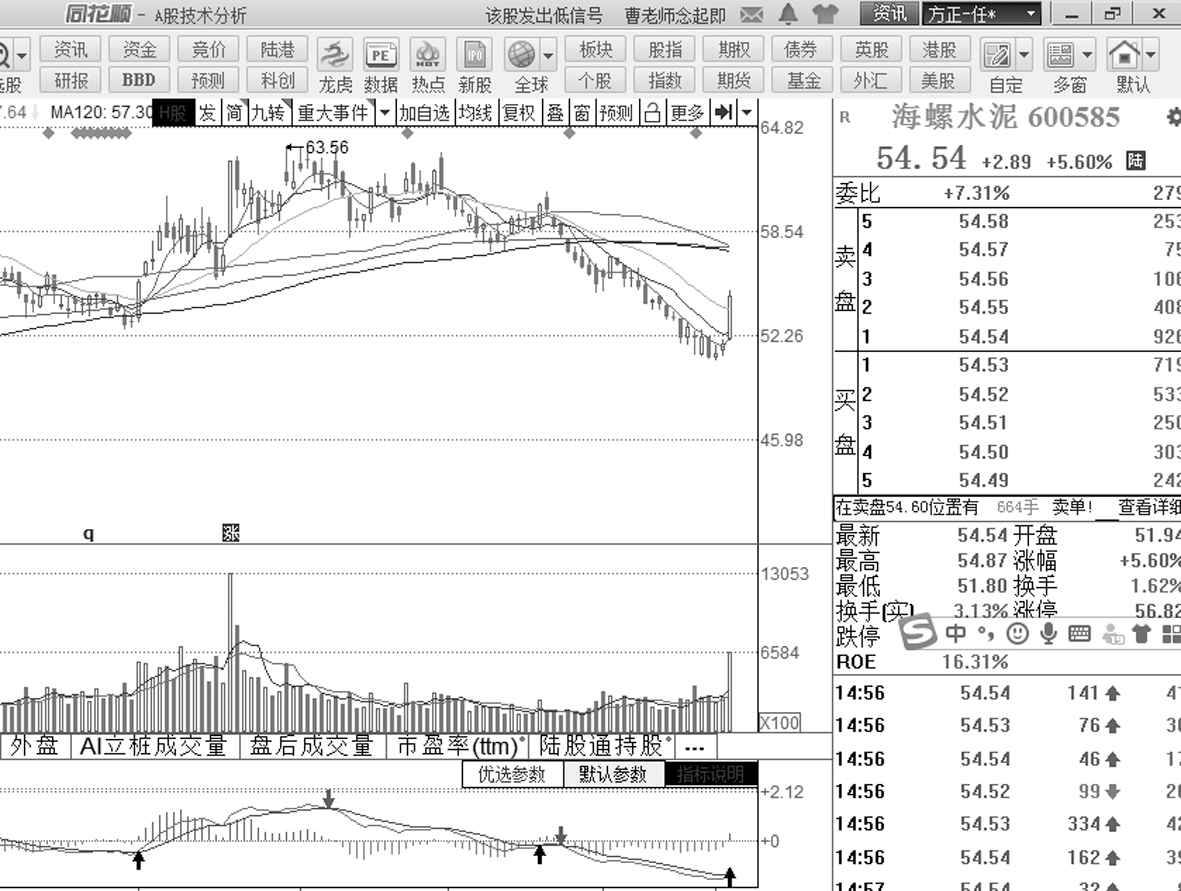Click the bell notification icon in title bar
Screen dimensions: 1181x891
click(789, 14)
